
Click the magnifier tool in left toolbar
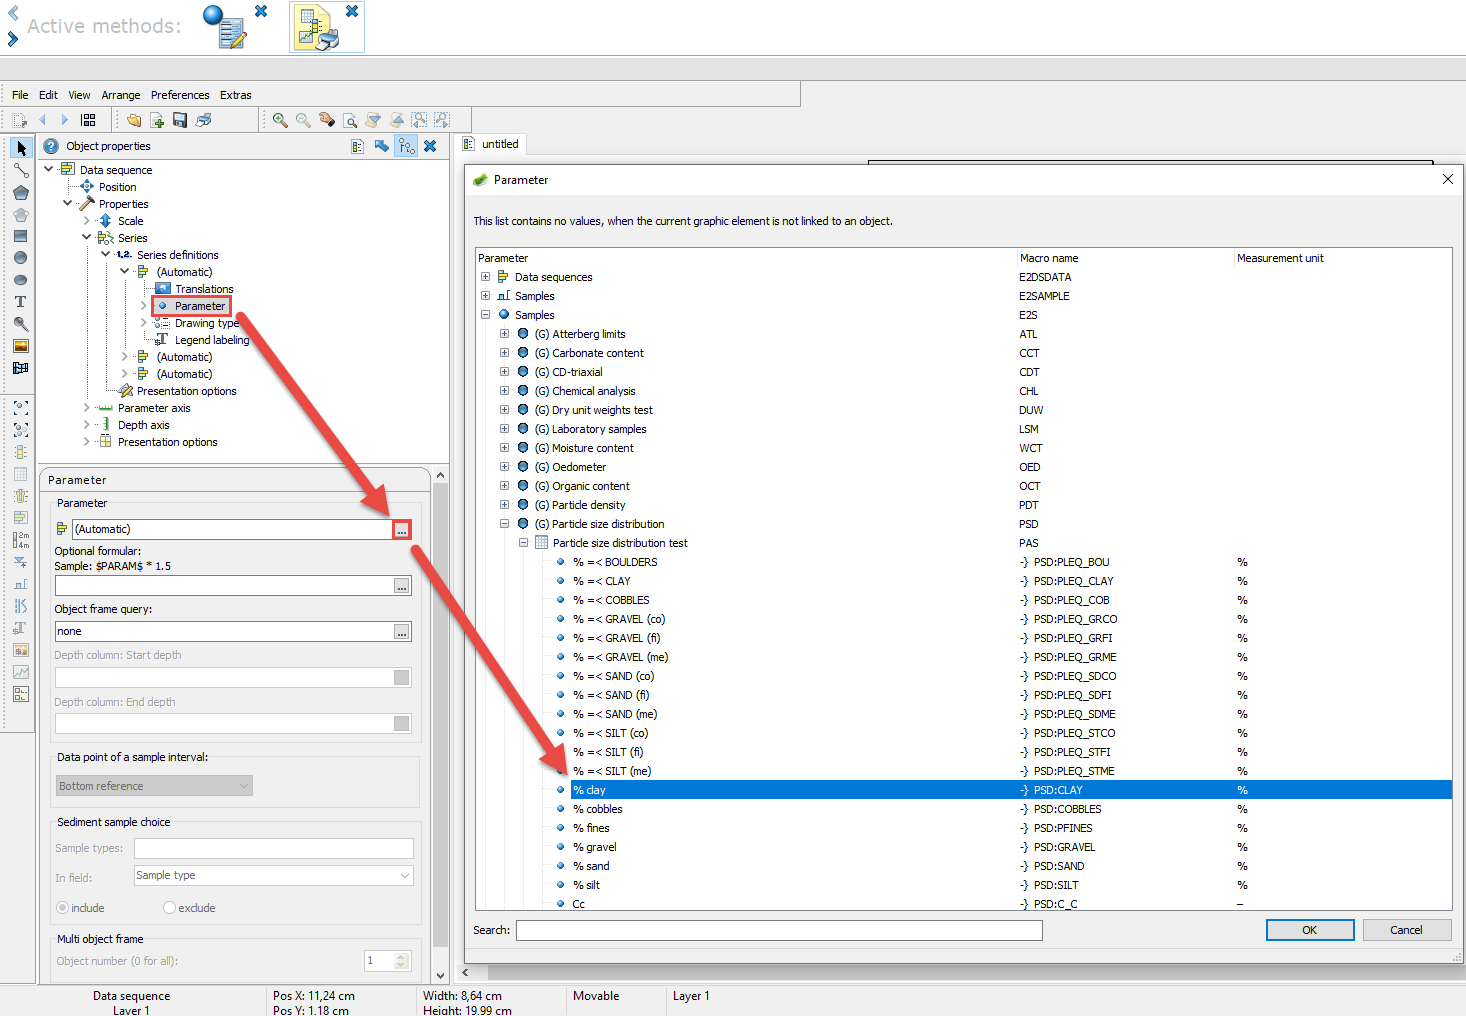(x=20, y=324)
